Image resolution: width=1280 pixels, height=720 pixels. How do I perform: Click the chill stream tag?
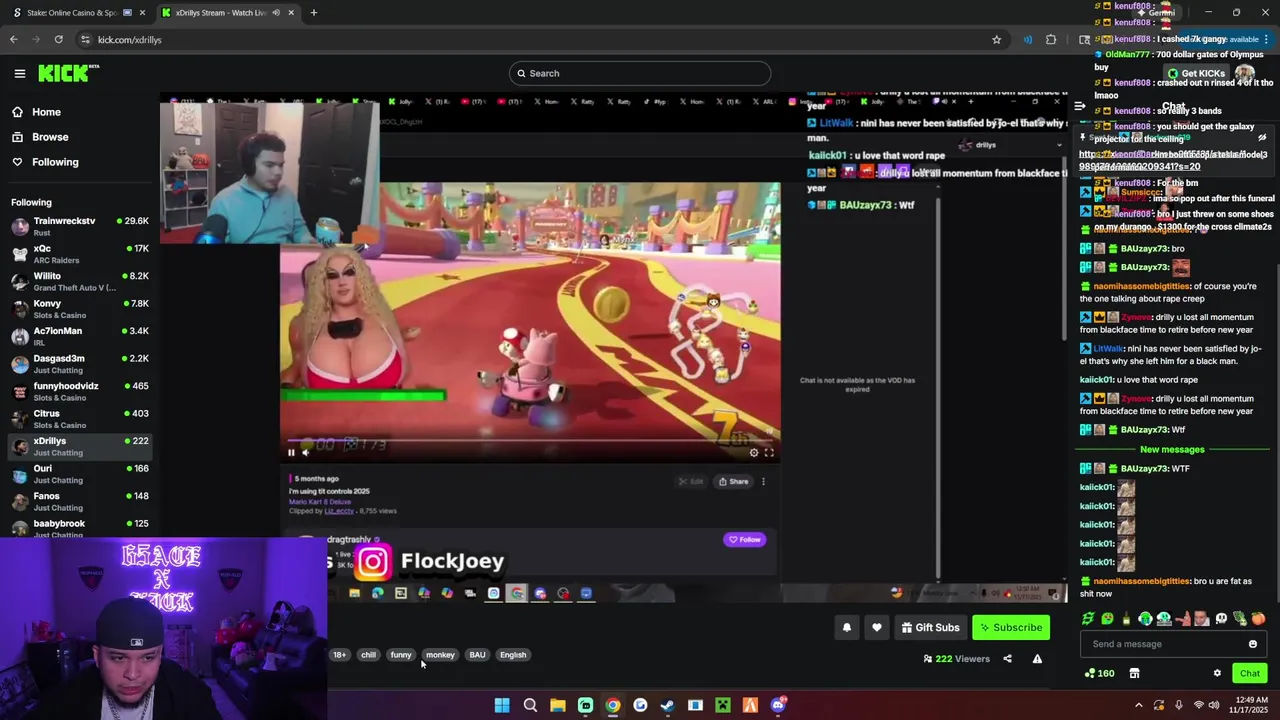(368, 655)
